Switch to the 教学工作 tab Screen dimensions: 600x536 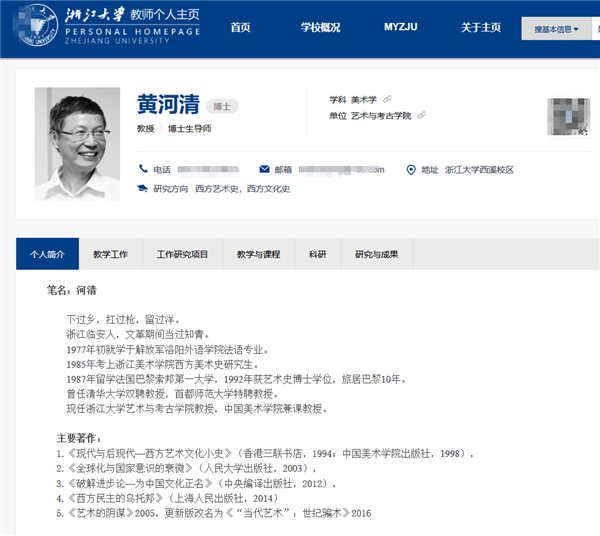(x=111, y=254)
